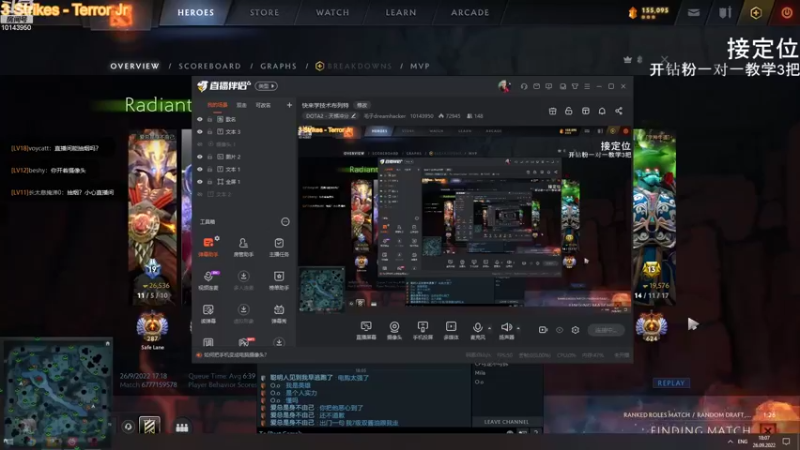Open the 房管助手 tool icon
Image resolution: width=800 pixels, height=450 pixels.
pyautogui.click(x=243, y=246)
